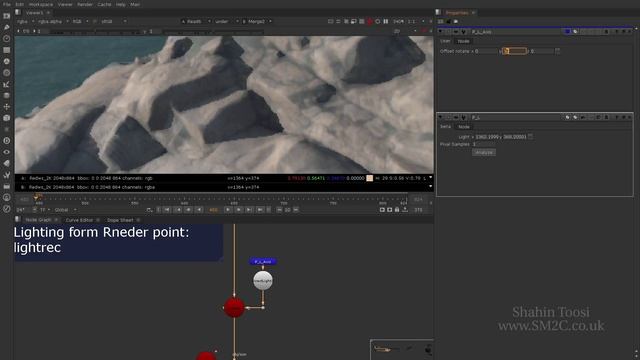Click the help icon on P_L_Axis panel
This screenshot has width=640, height=360.
click(x=616, y=31)
